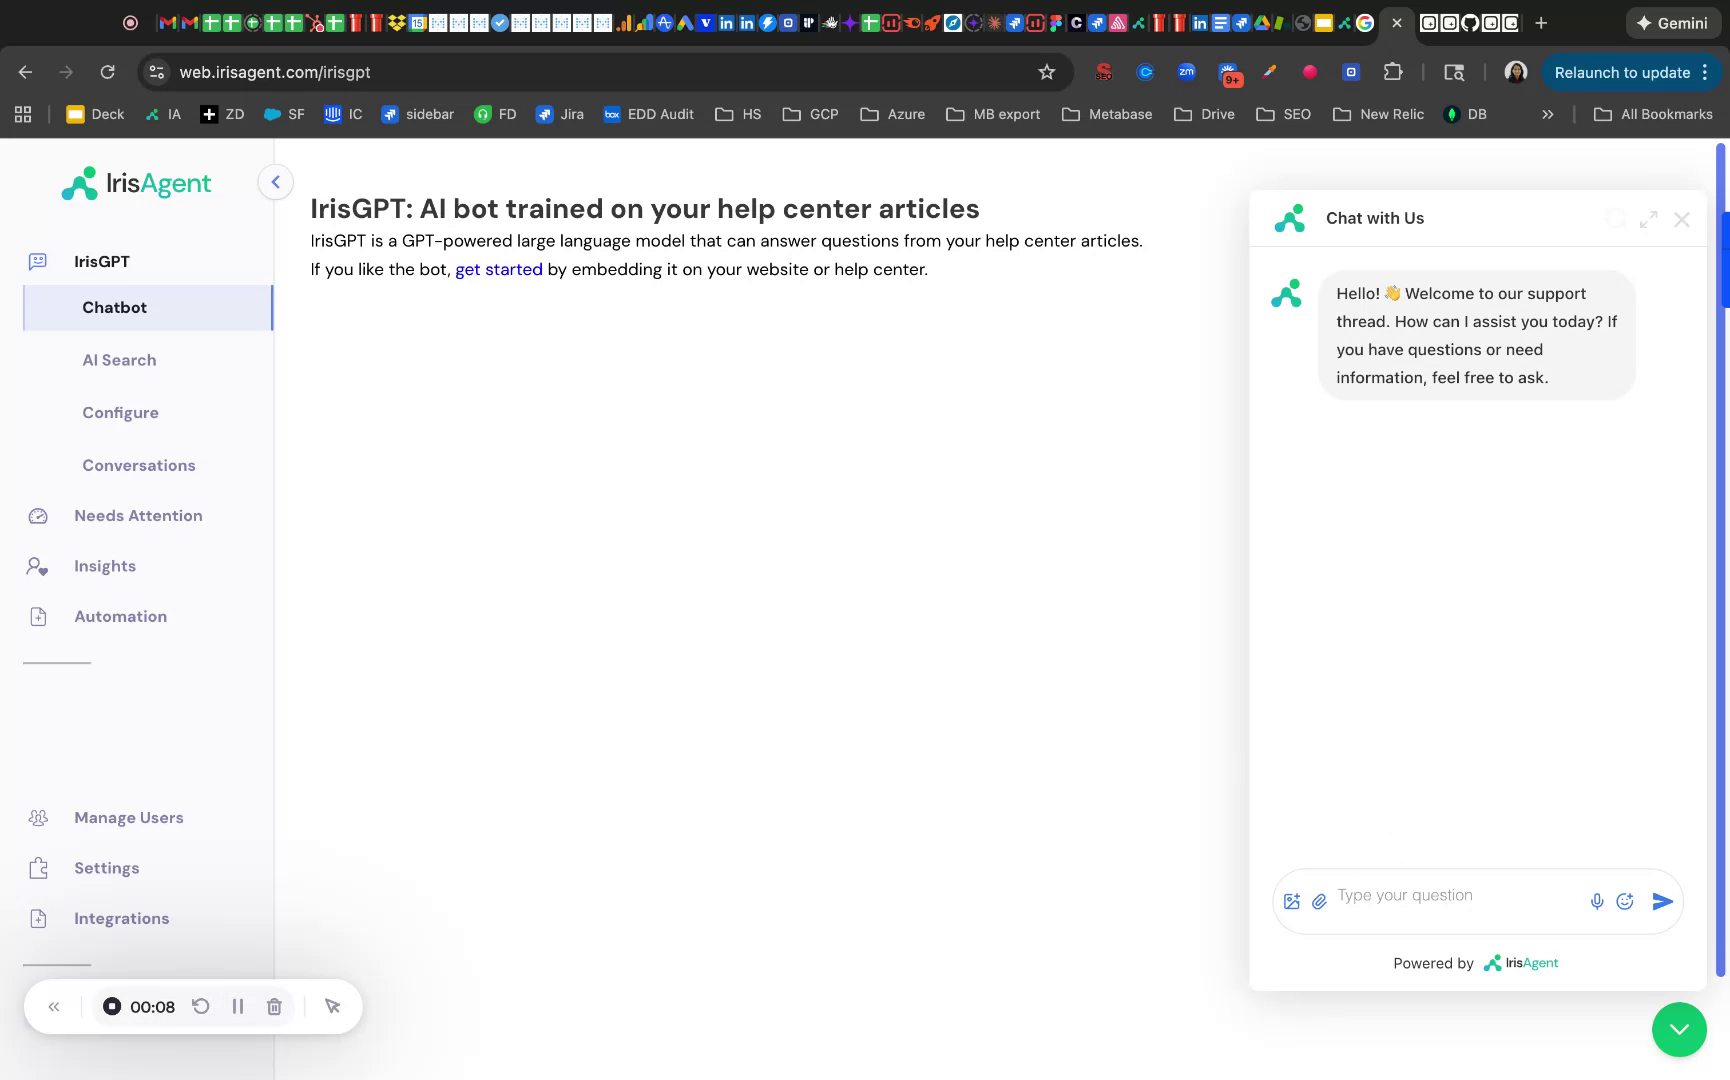Screen dimensions: 1730x1080
Task: Expand the Drive bookmarks folder
Action: (1204, 114)
